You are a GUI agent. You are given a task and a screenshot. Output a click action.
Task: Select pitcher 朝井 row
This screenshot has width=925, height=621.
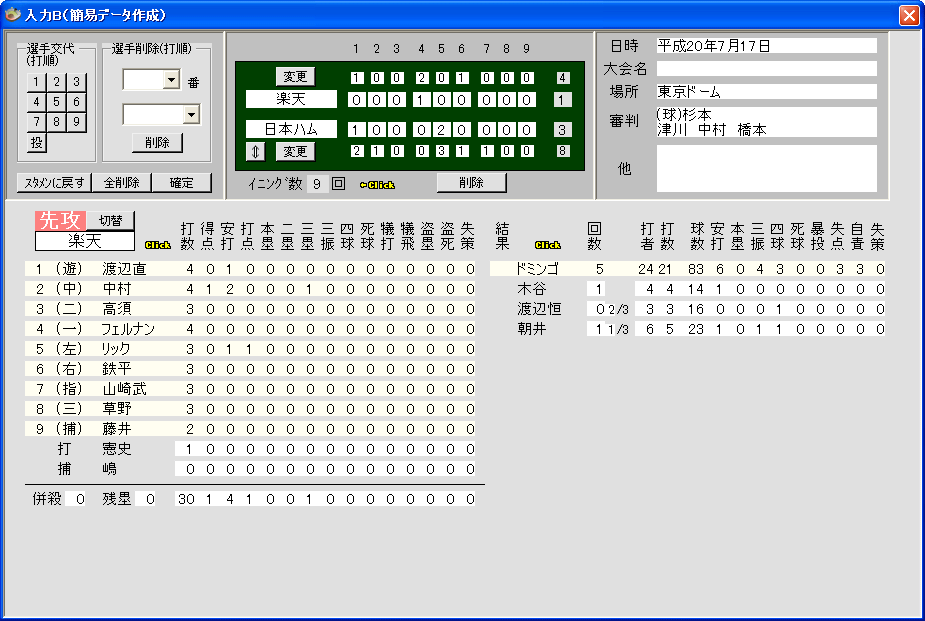coord(687,329)
